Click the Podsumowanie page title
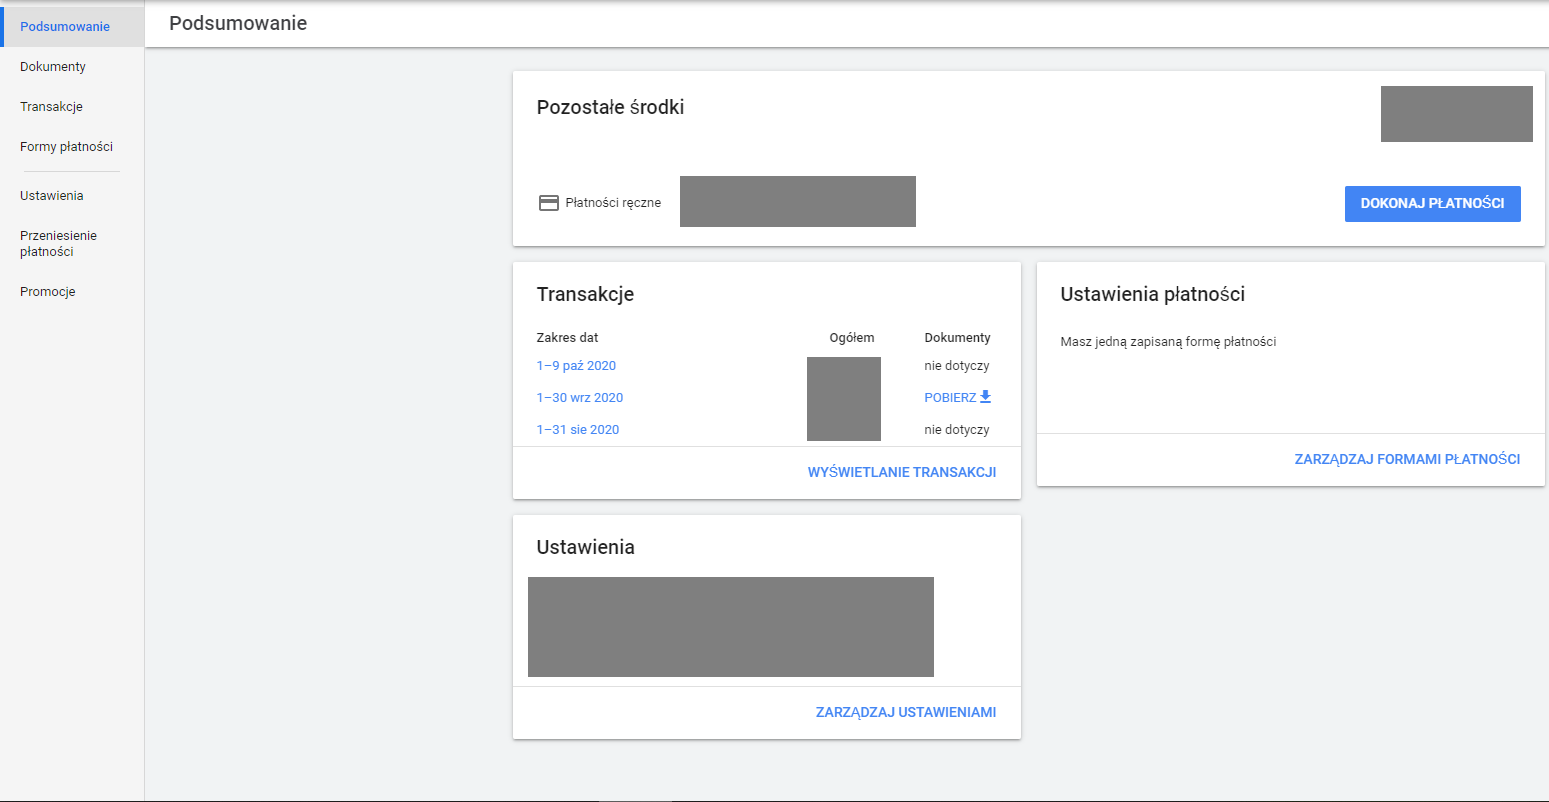This screenshot has height=802, width=1549. click(x=238, y=23)
